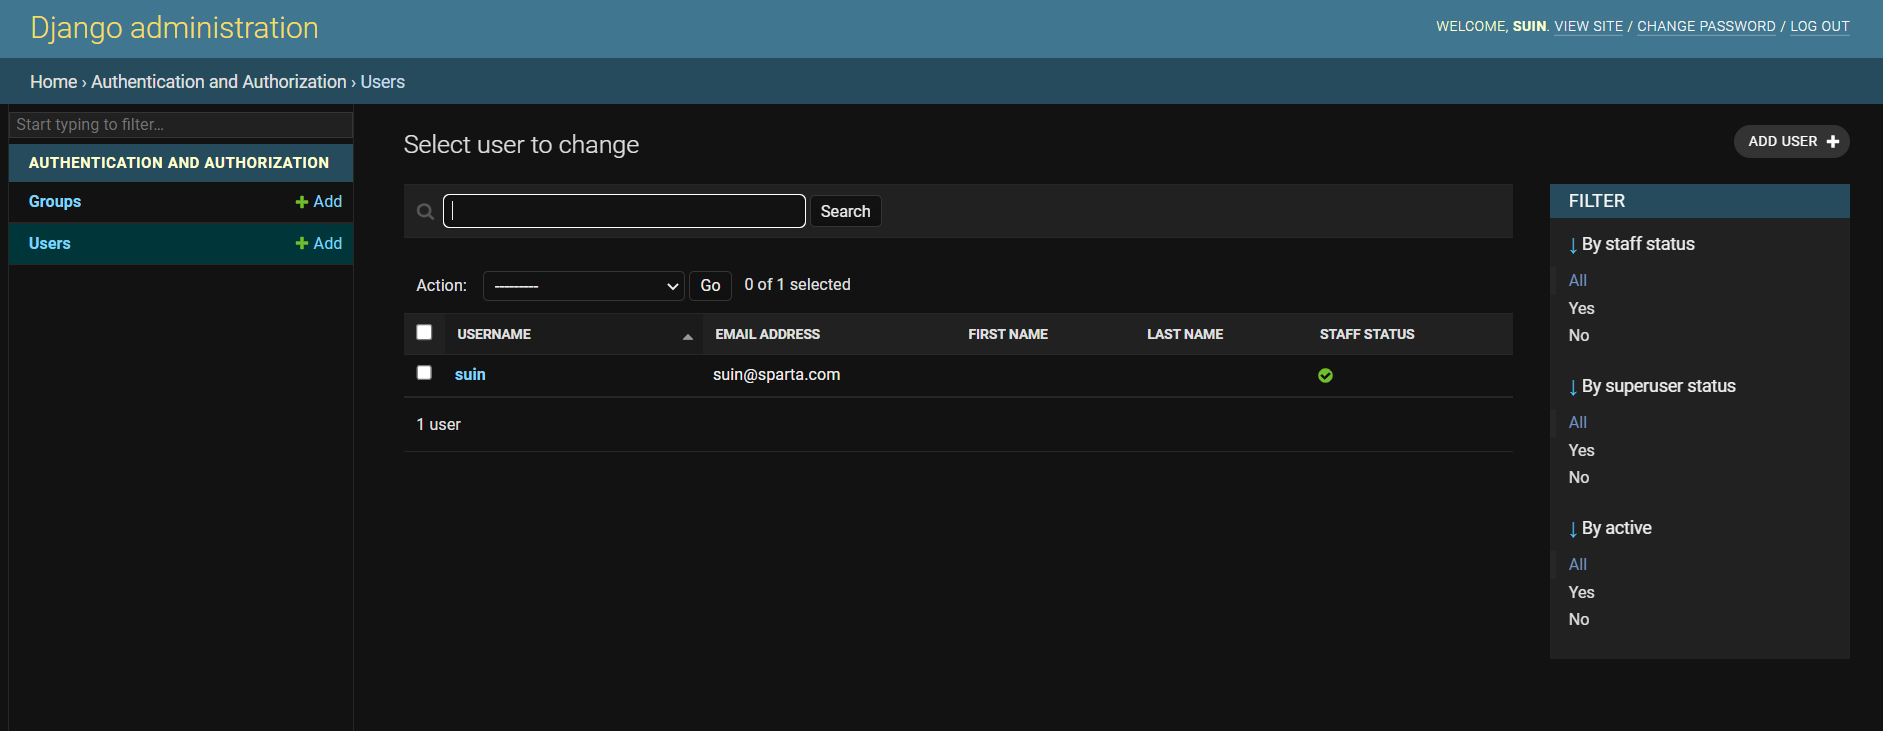Viewport: 1883px width, 731px height.
Task: Click the green staff status checkmark for suin
Action: pos(1325,375)
